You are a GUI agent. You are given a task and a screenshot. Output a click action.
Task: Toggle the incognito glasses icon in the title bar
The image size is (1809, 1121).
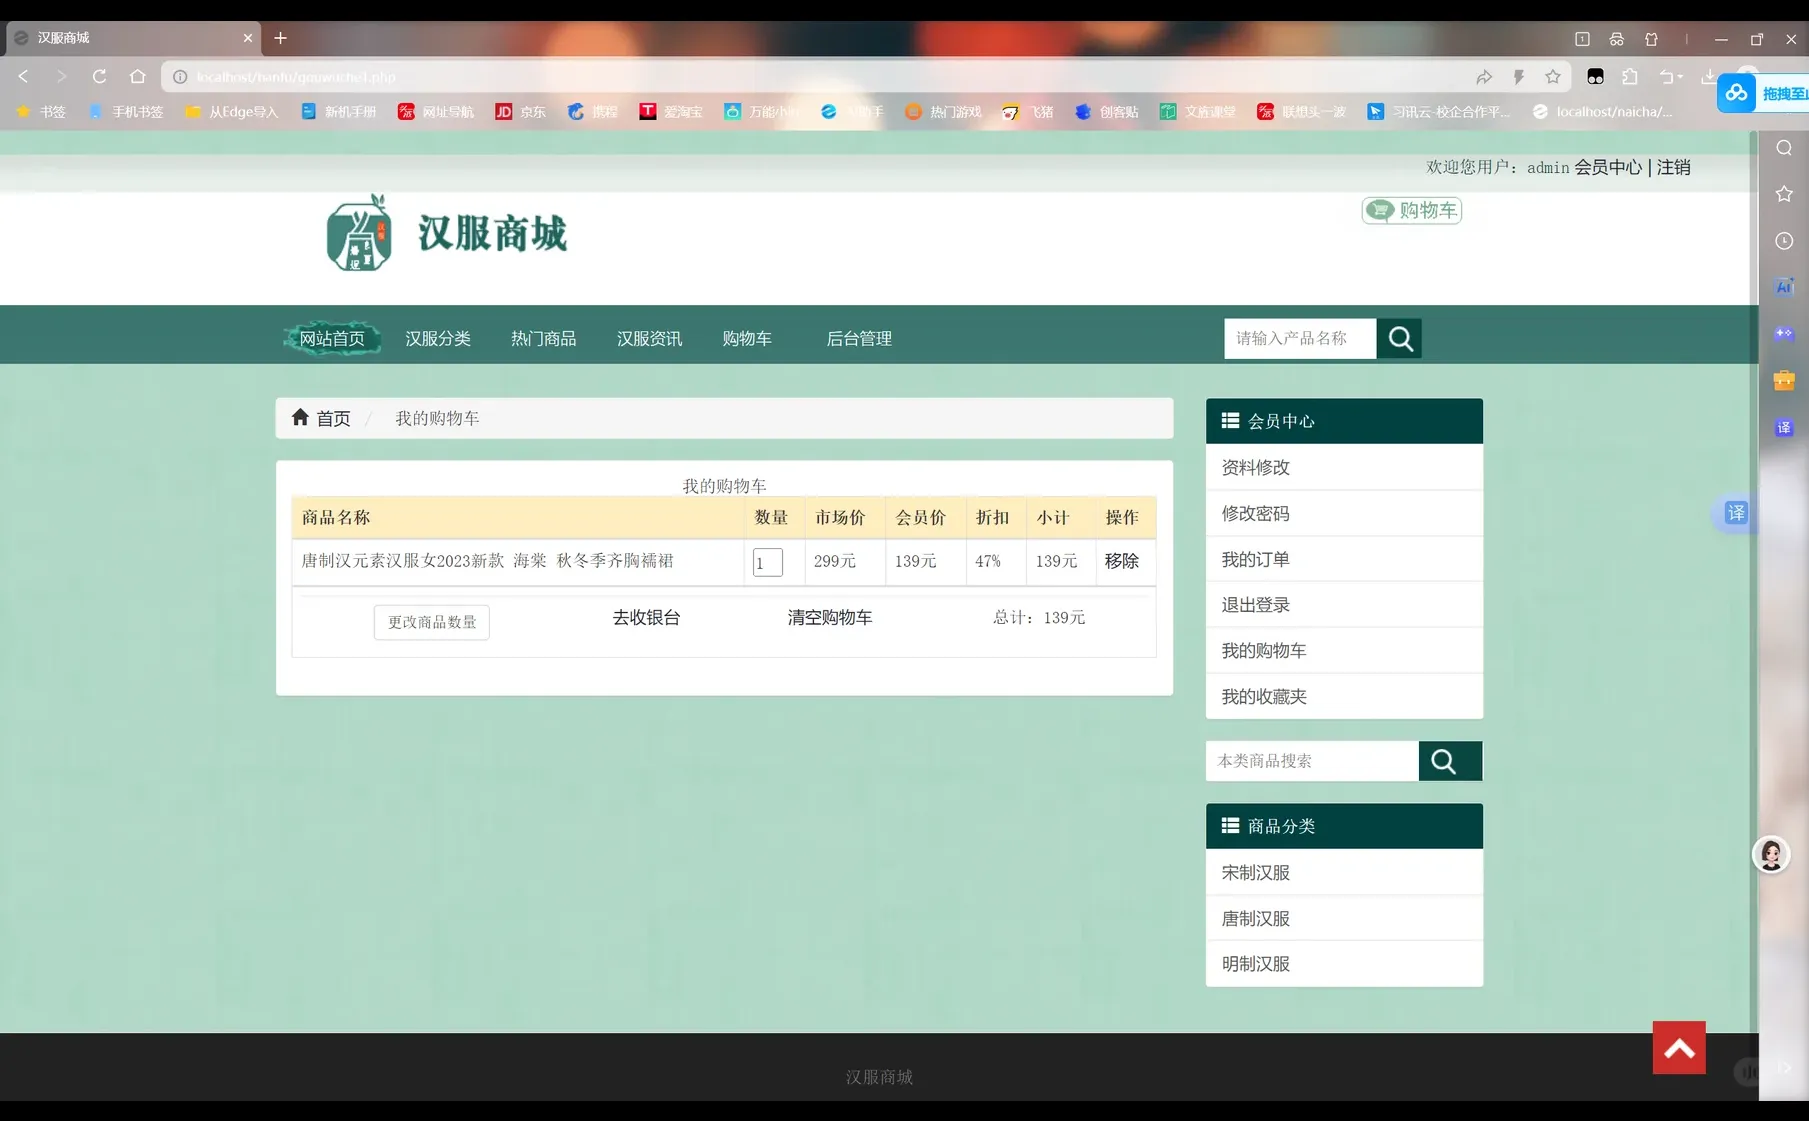click(1617, 39)
